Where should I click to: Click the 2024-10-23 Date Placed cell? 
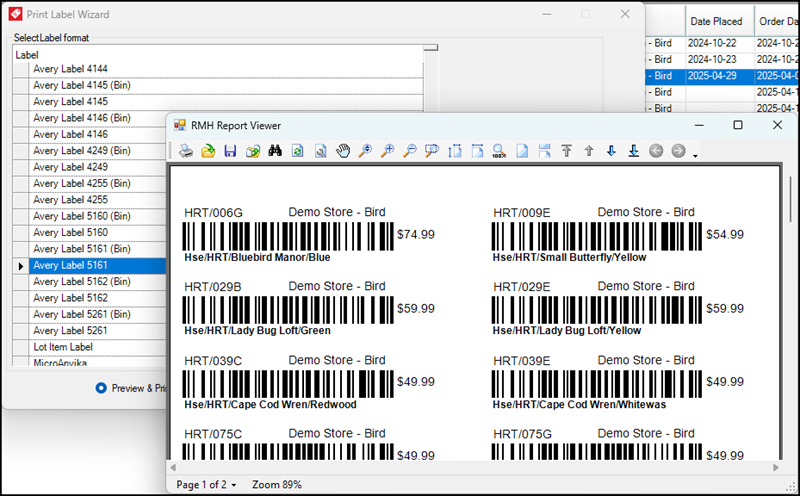tap(719, 59)
